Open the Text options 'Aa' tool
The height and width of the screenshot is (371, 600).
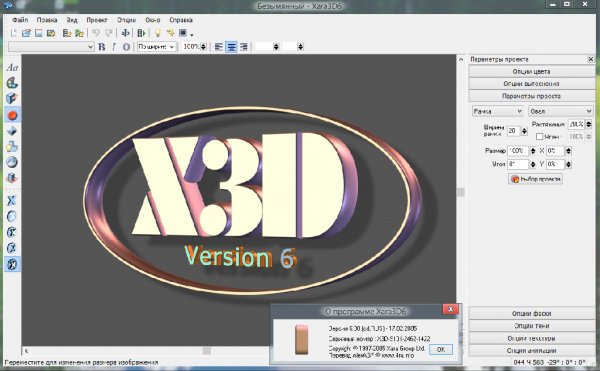(x=12, y=67)
